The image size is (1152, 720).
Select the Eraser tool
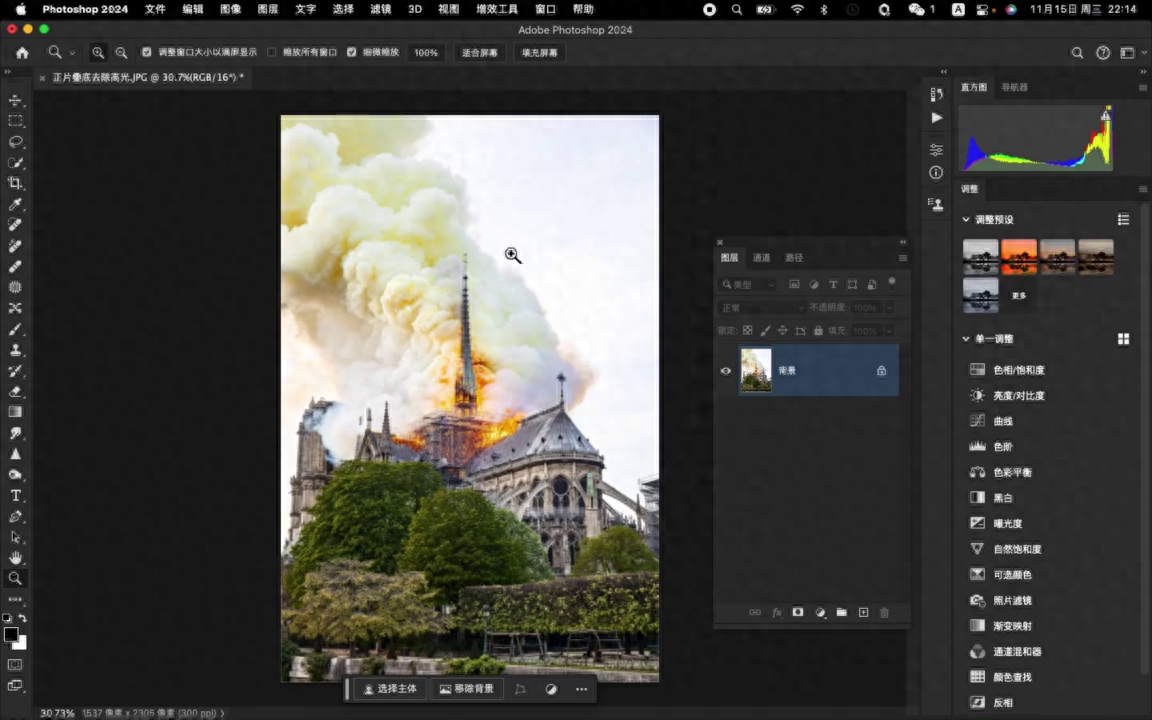tap(15, 392)
